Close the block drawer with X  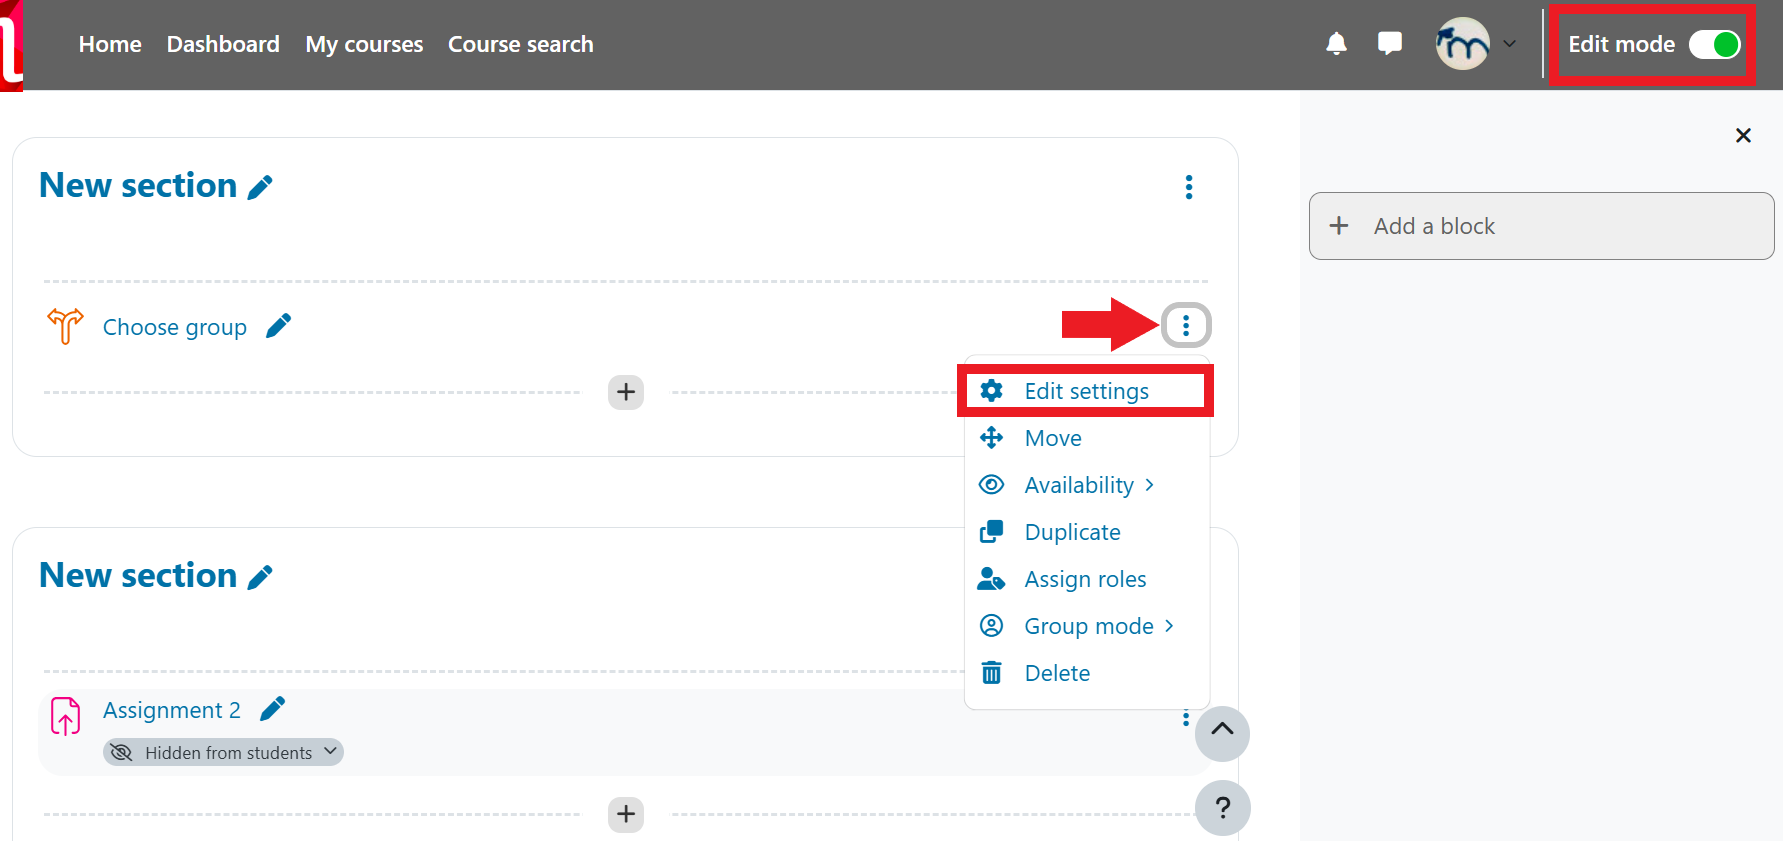tap(1743, 135)
